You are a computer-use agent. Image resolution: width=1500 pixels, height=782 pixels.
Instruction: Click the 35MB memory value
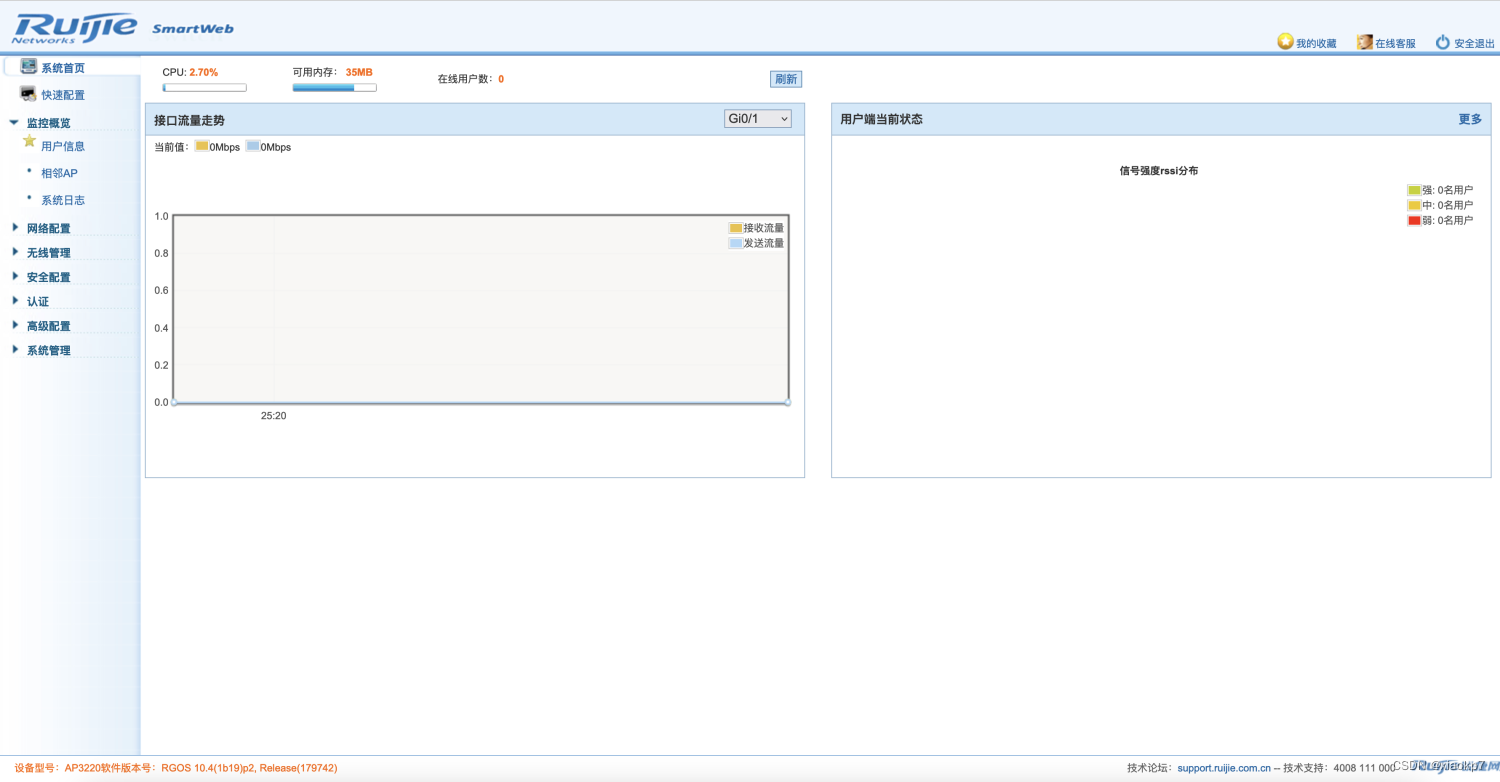pyautogui.click(x=359, y=72)
